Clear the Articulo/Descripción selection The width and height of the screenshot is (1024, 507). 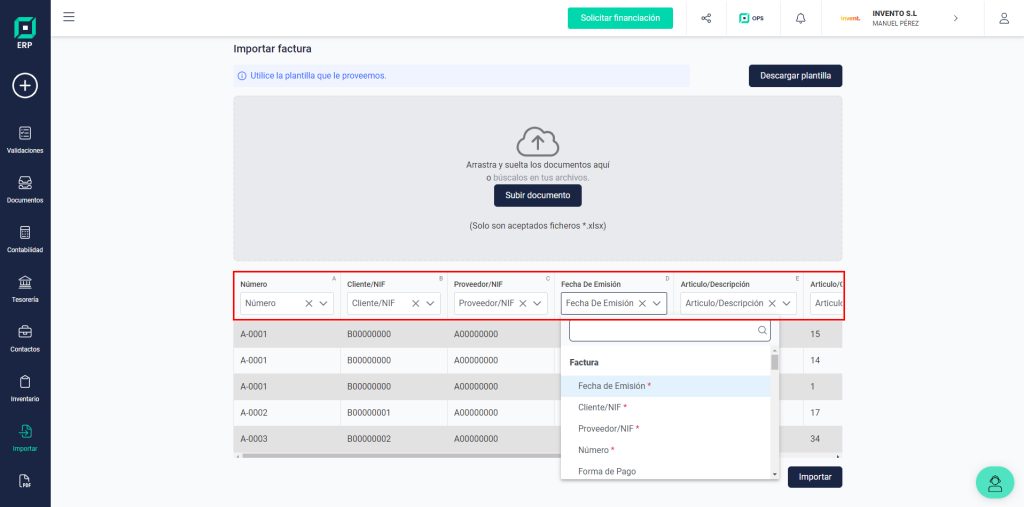click(772, 303)
